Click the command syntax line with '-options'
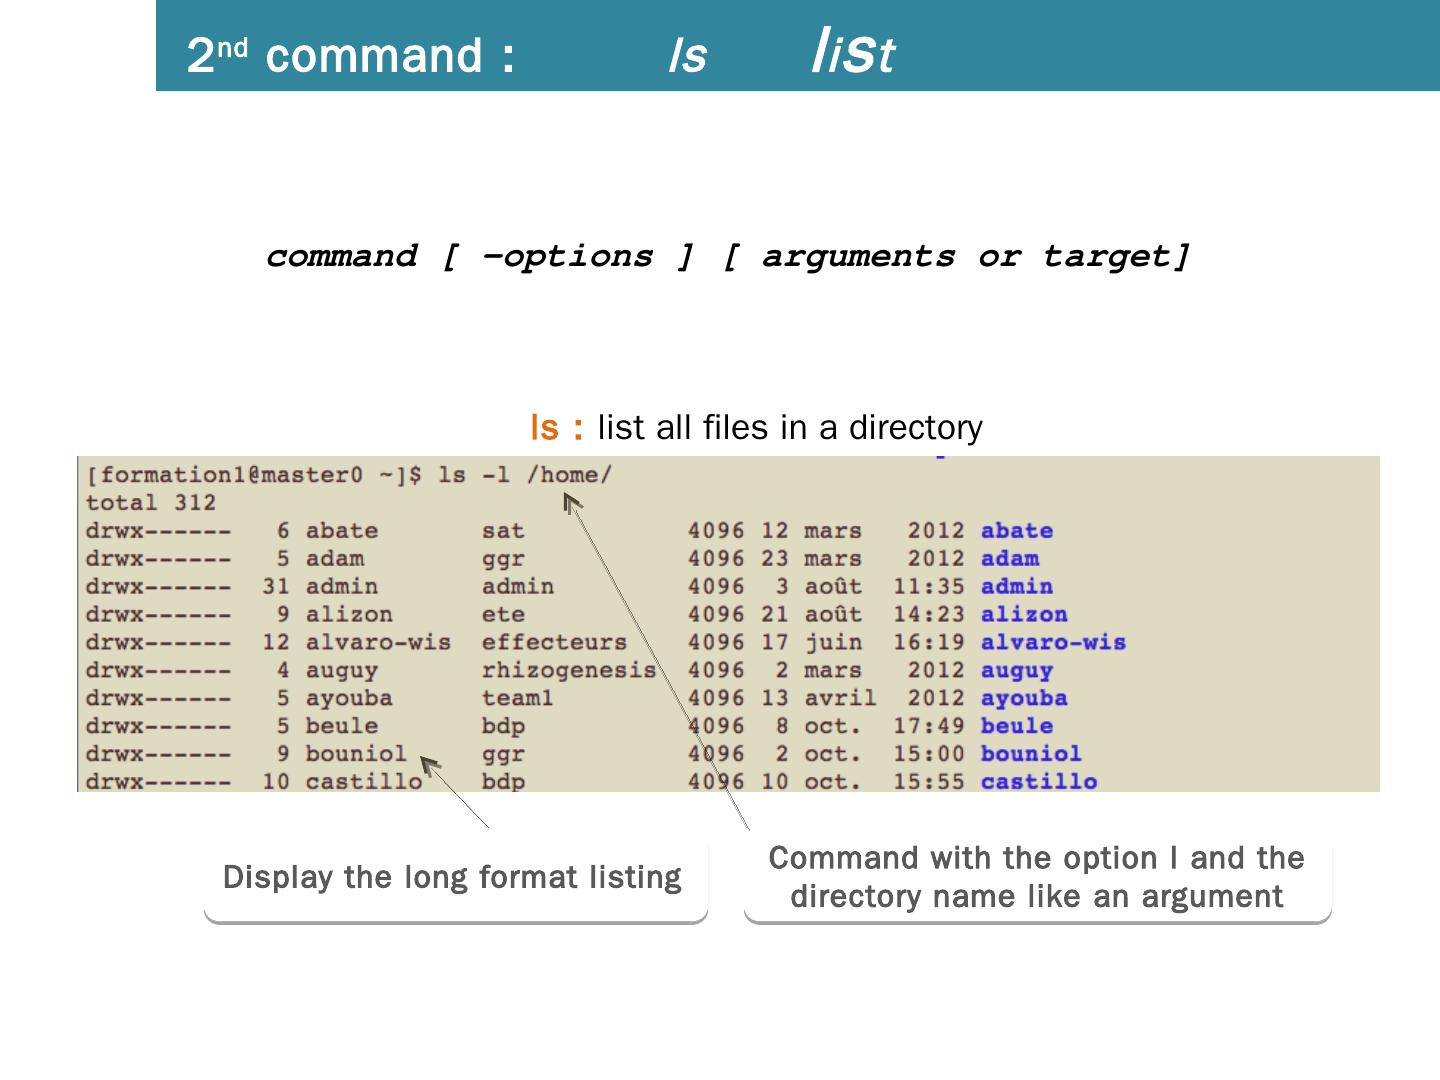The width and height of the screenshot is (1440, 1080). pyautogui.click(x=728, y=257)
